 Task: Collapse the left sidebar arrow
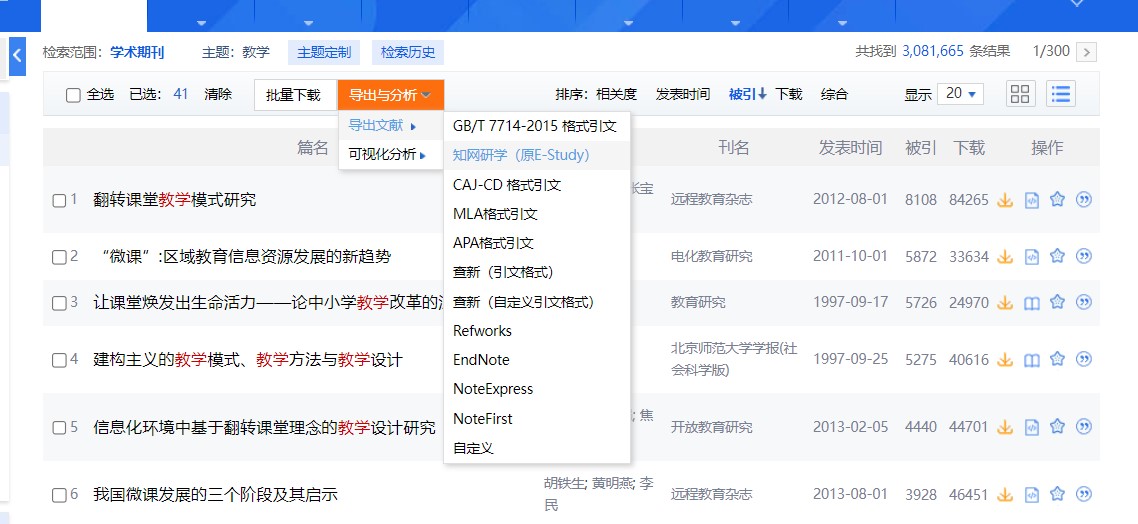17,56
